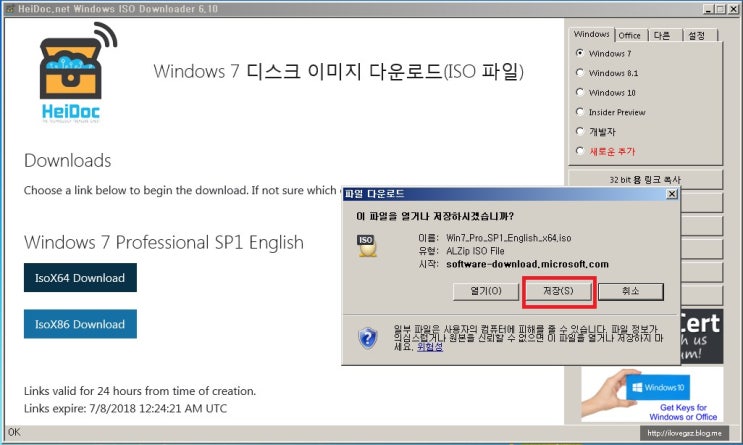The width and height of the screenshot is (743, 445).
Task: Select the Windows 7 radio button
Action: 580,53
